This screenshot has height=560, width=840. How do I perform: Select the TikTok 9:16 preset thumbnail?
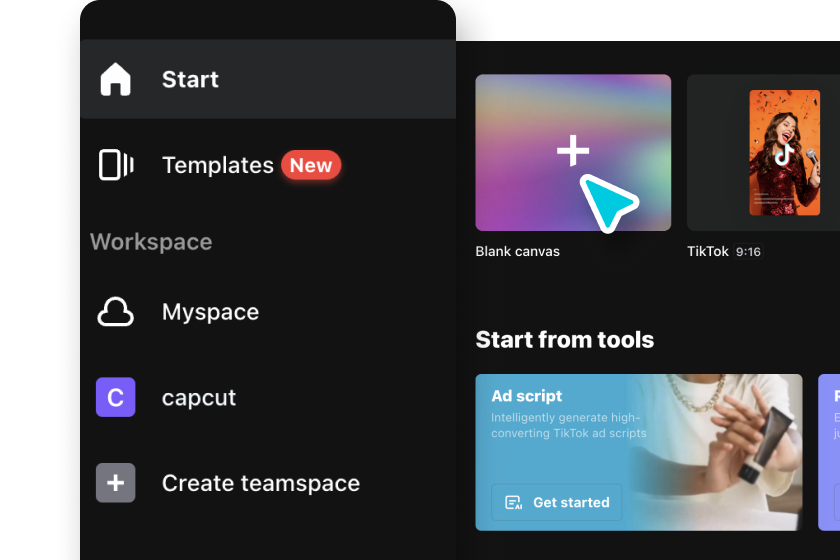coord(763,153)
